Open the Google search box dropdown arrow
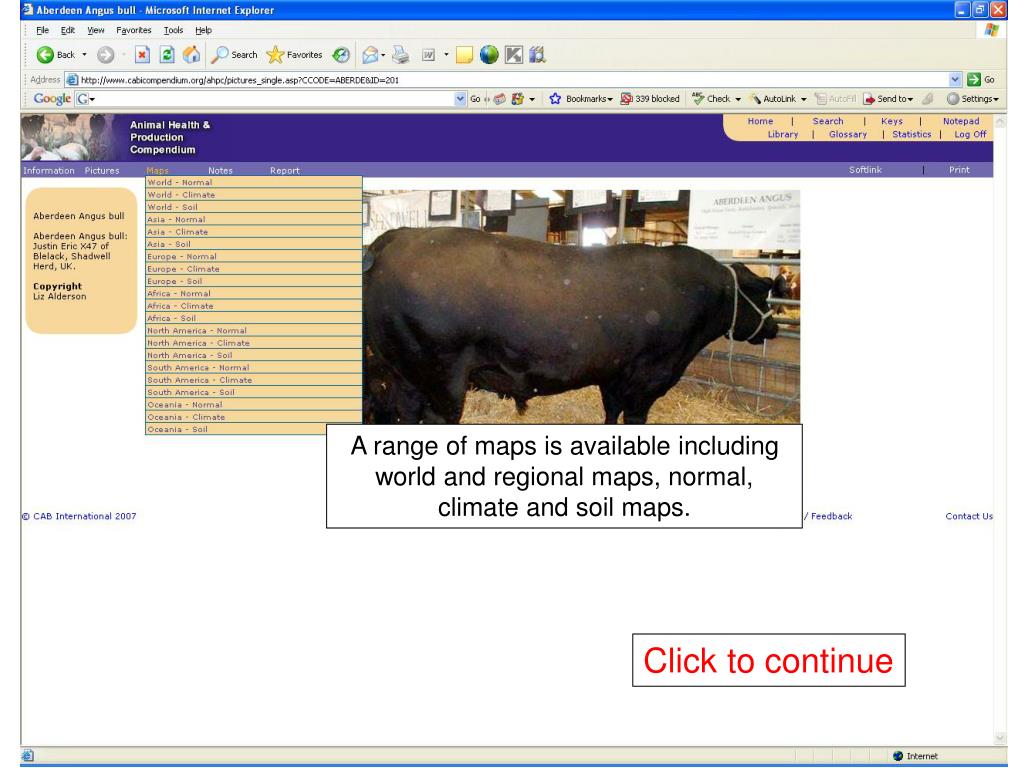This screenshot has height=768, width=1024. 460,99
